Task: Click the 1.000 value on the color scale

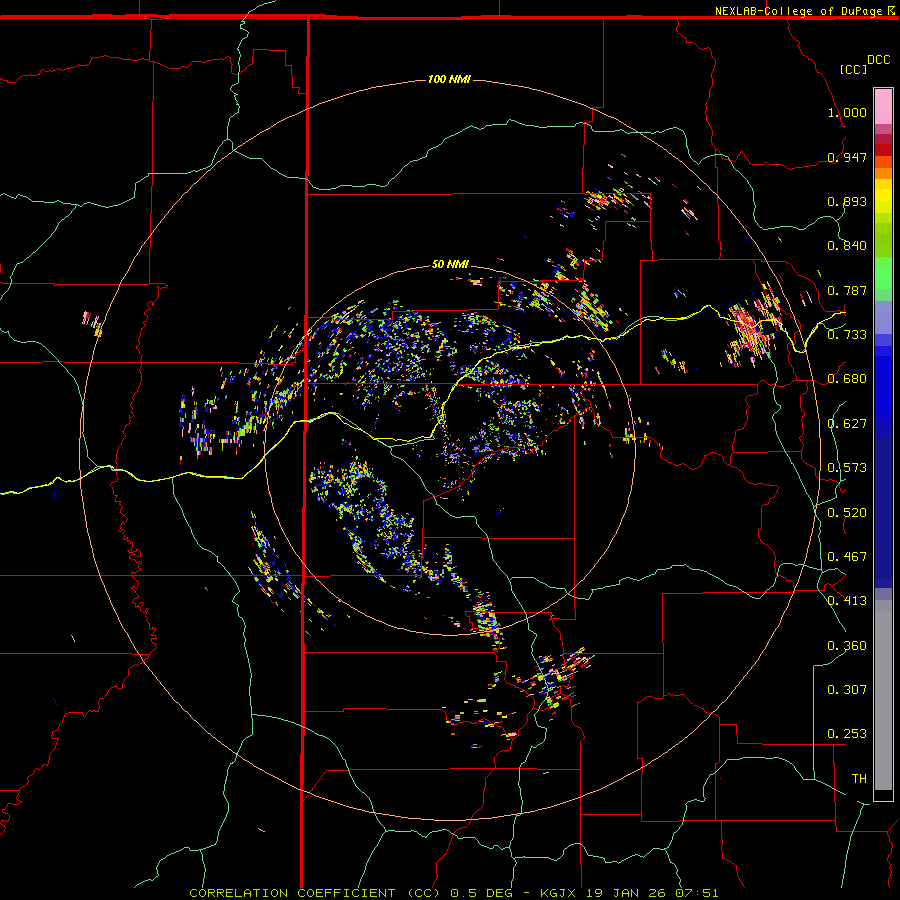Action: (x=847, y=112)
